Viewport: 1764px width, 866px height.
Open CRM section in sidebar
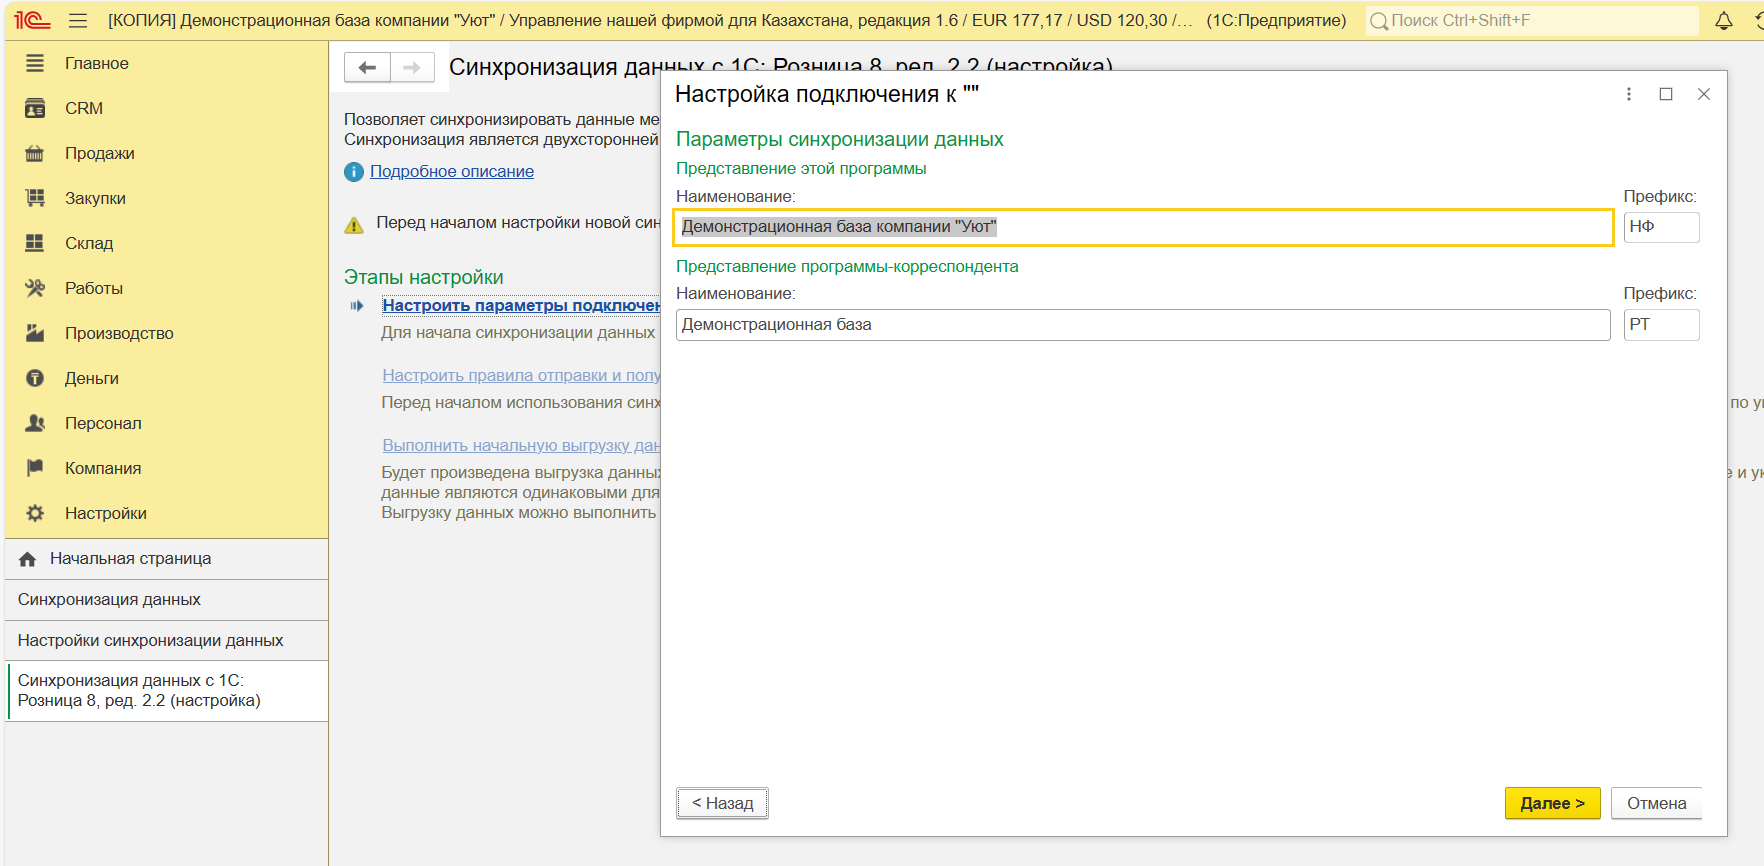[84, 108]
